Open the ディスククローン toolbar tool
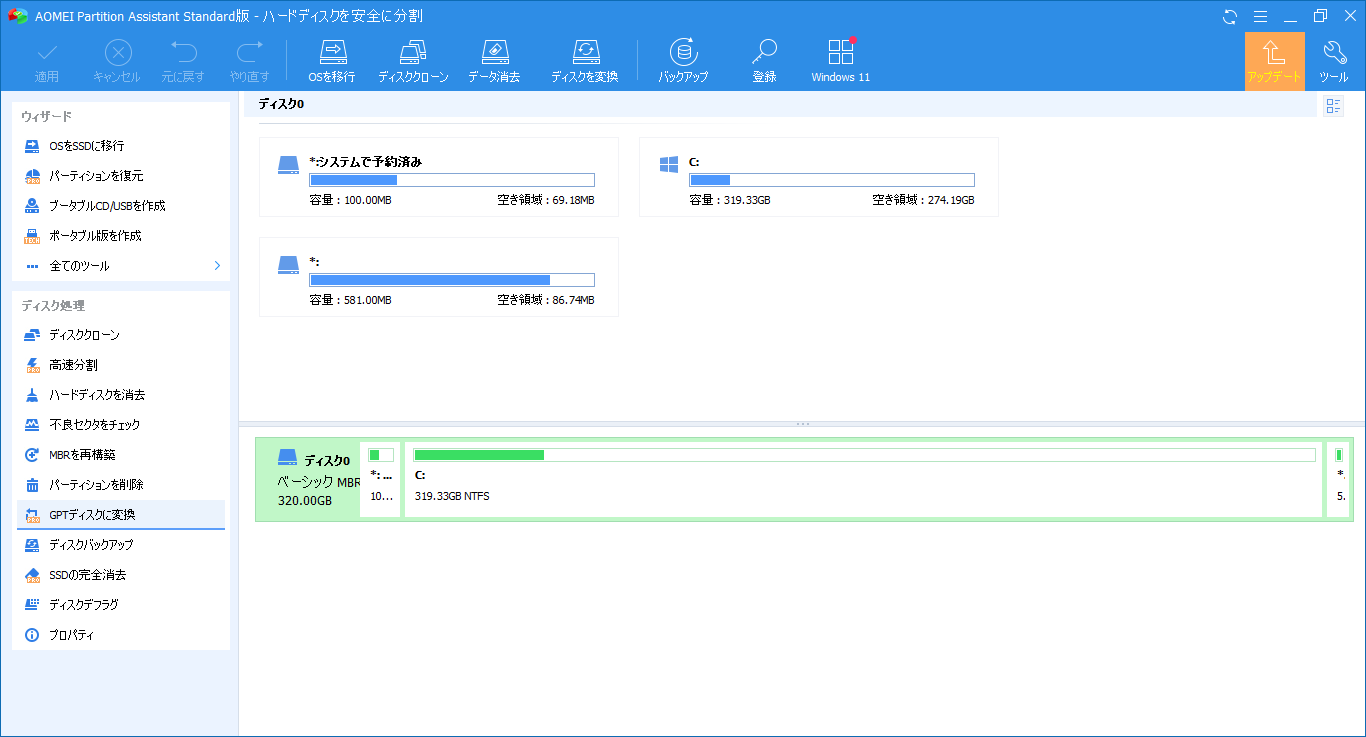1366x737 pixels. point(413,61)
